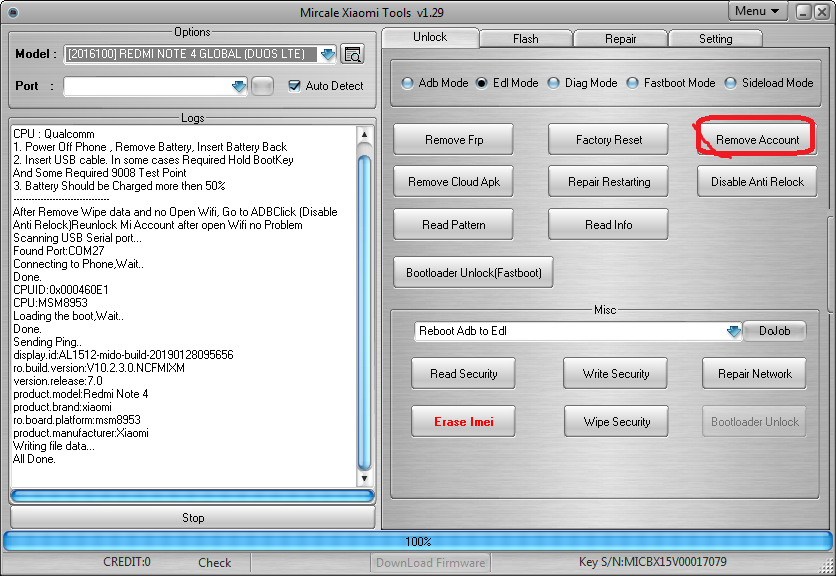The width and height of the screenshot is (836, 576).
Task: Click the red Erase Imei button
Action: (463, 422)
